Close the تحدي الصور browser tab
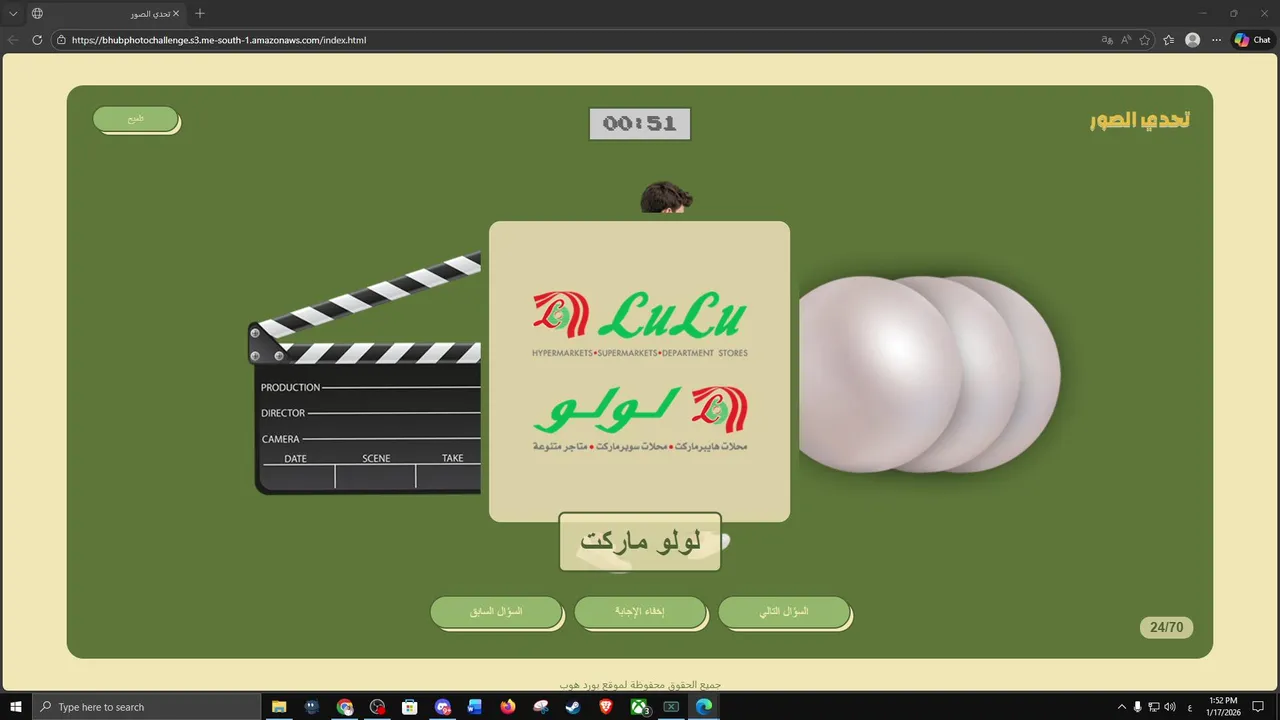The image size is (1280, 720). pyautogui.click(x=176, y=14)
